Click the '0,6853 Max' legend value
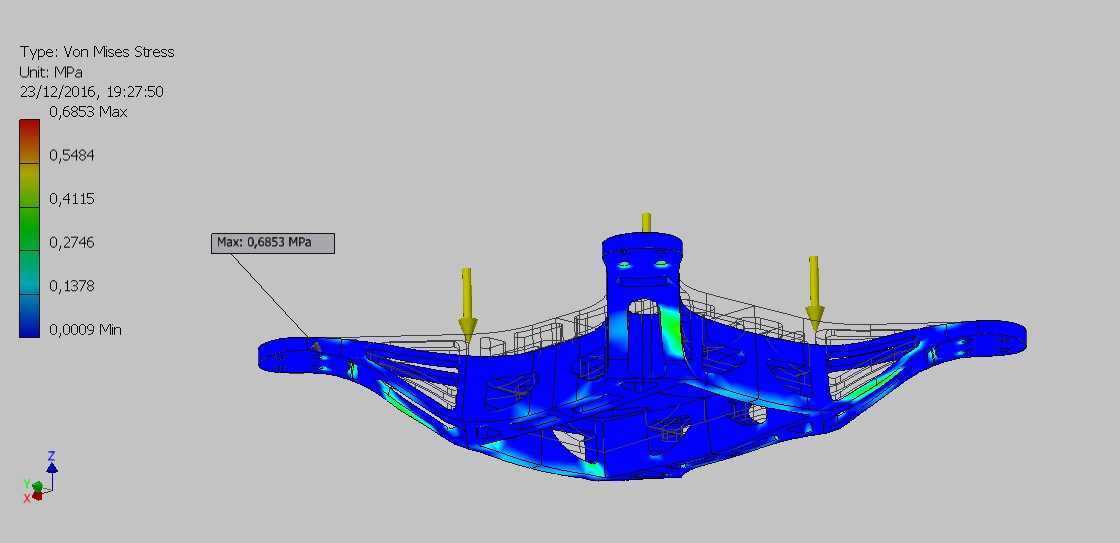 point(88,112)
